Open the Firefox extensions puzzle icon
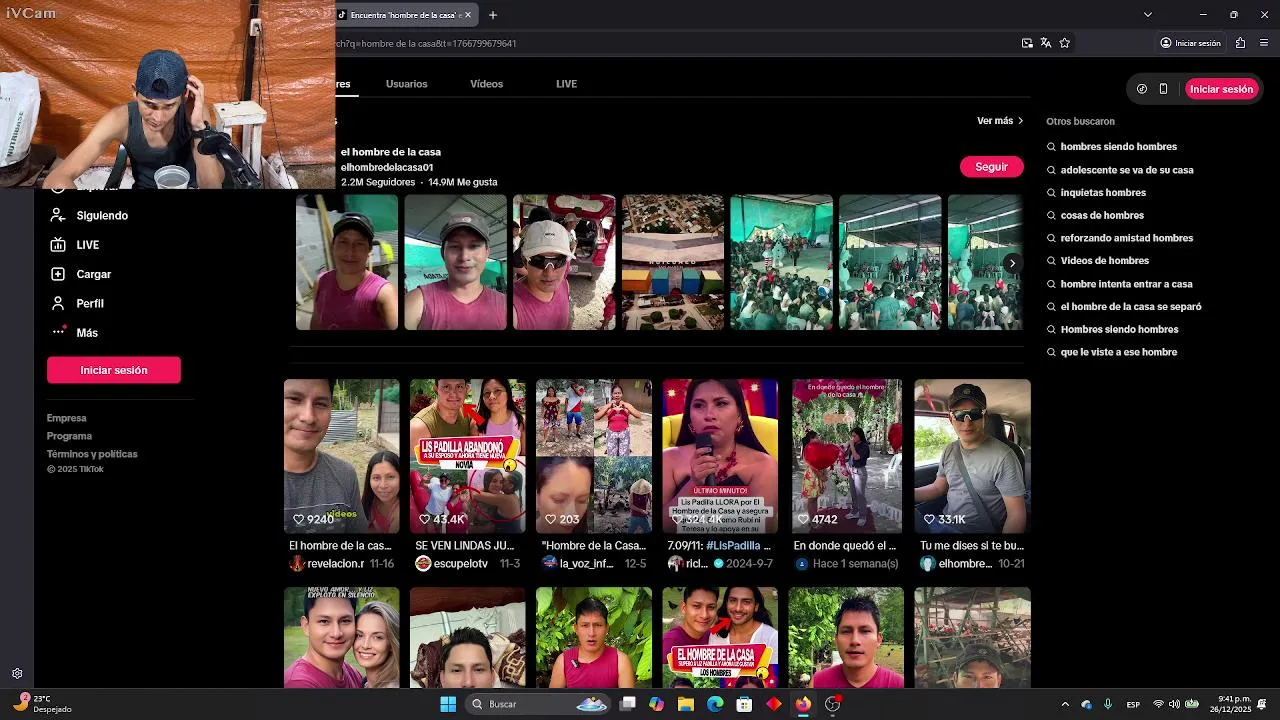The width and height of the screenshot is (1280, 720). point(1240,43)
